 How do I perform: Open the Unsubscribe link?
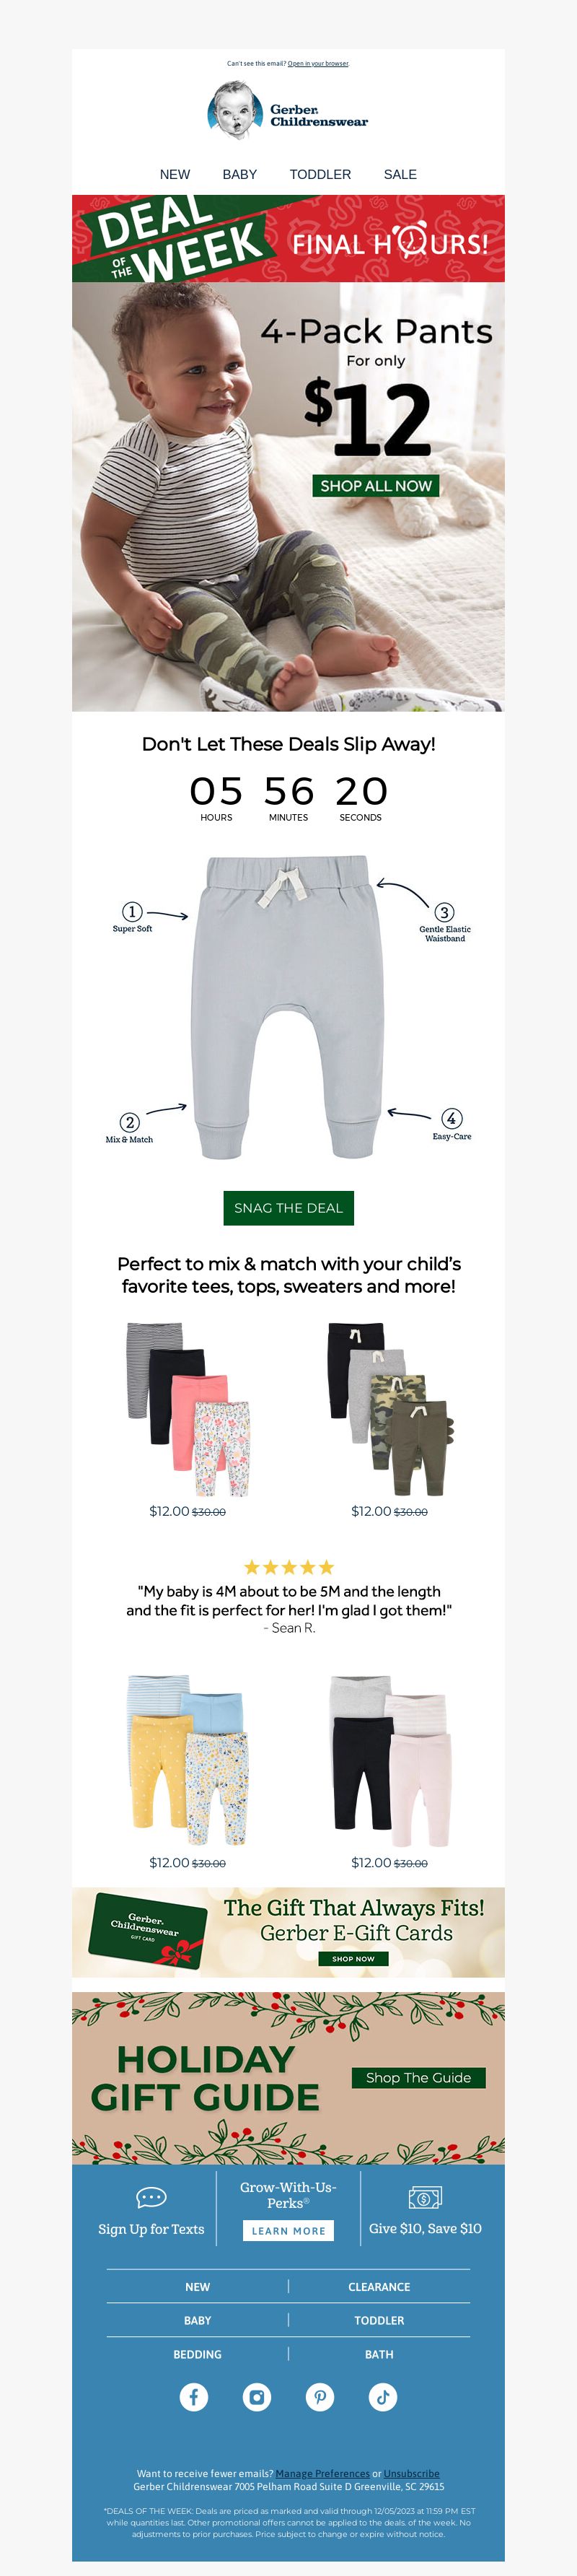point(411,2474)
